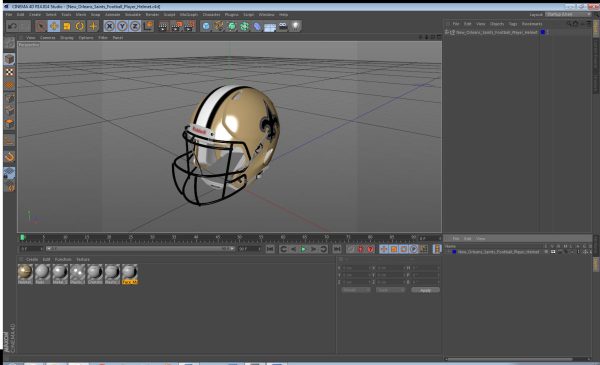Open the spline pen tool icon
Screen dimensions: 600x365
(219, 26)
